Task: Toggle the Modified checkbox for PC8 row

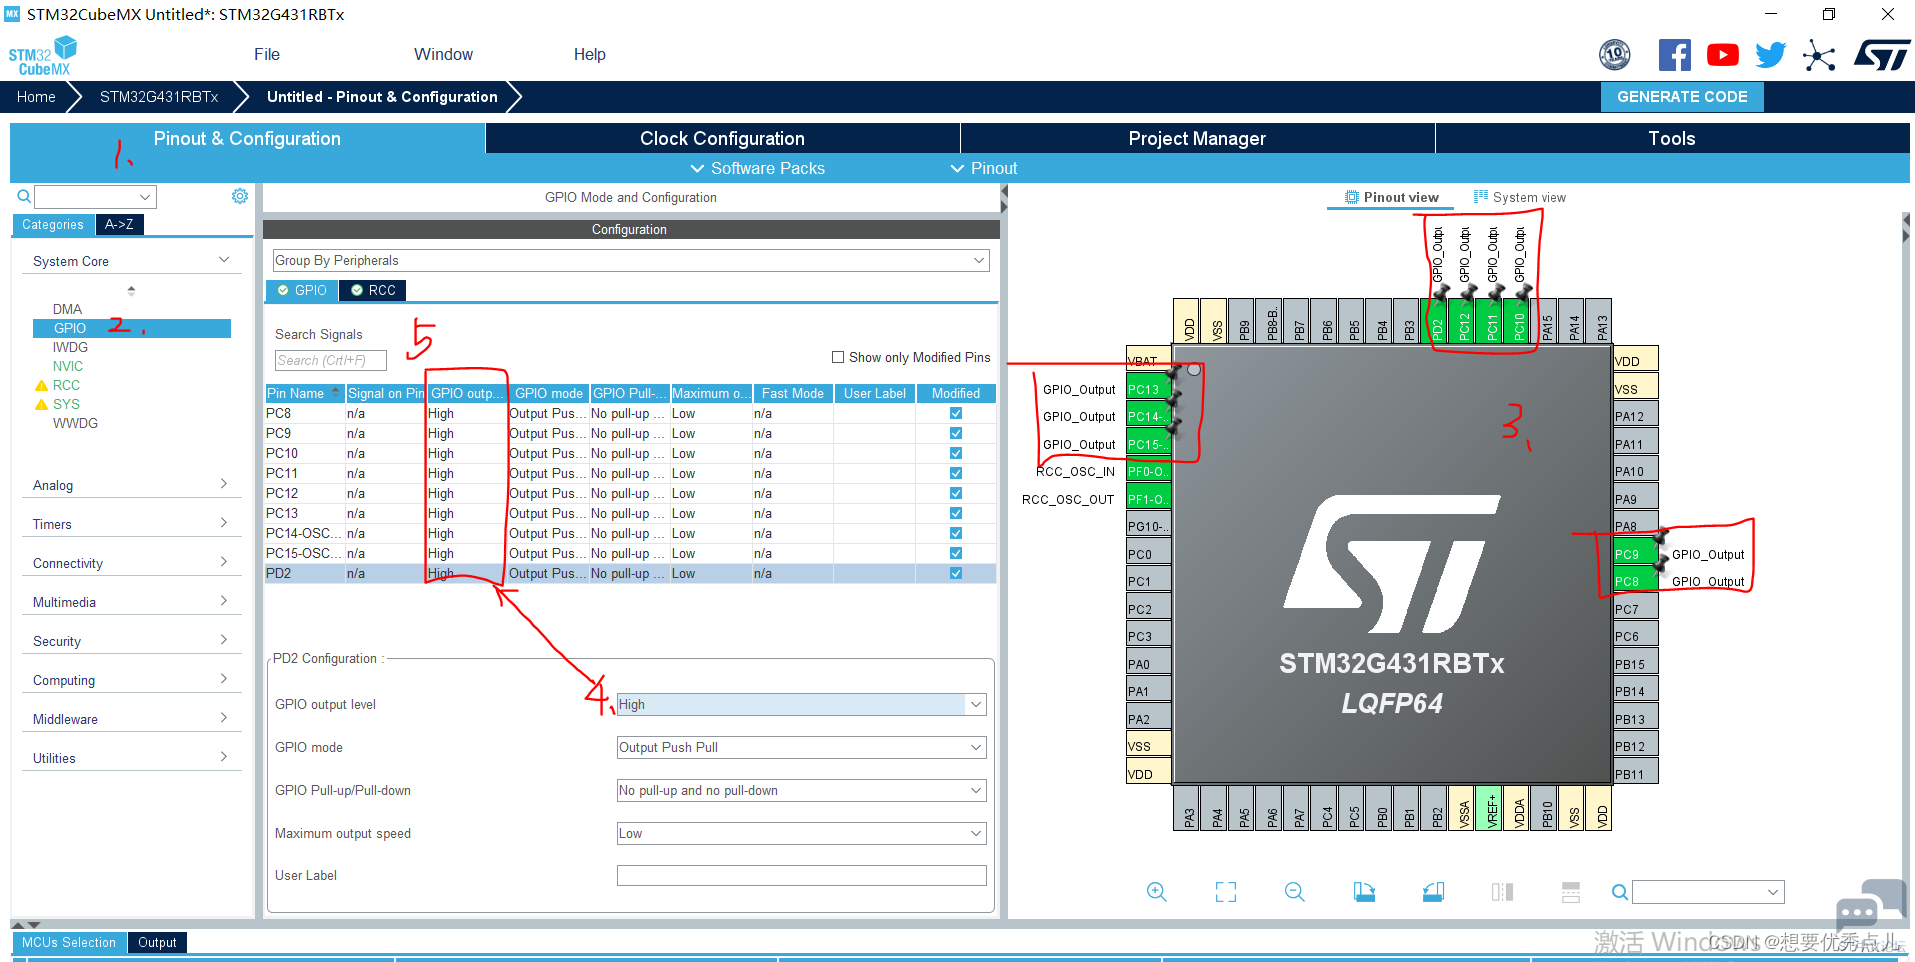Action: point(956,413)
